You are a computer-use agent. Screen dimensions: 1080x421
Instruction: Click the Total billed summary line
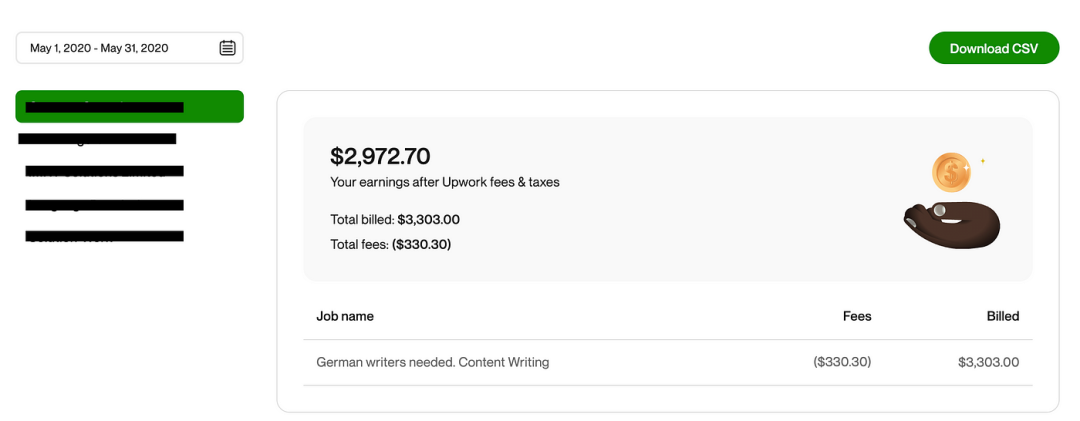tap(395, 219)
